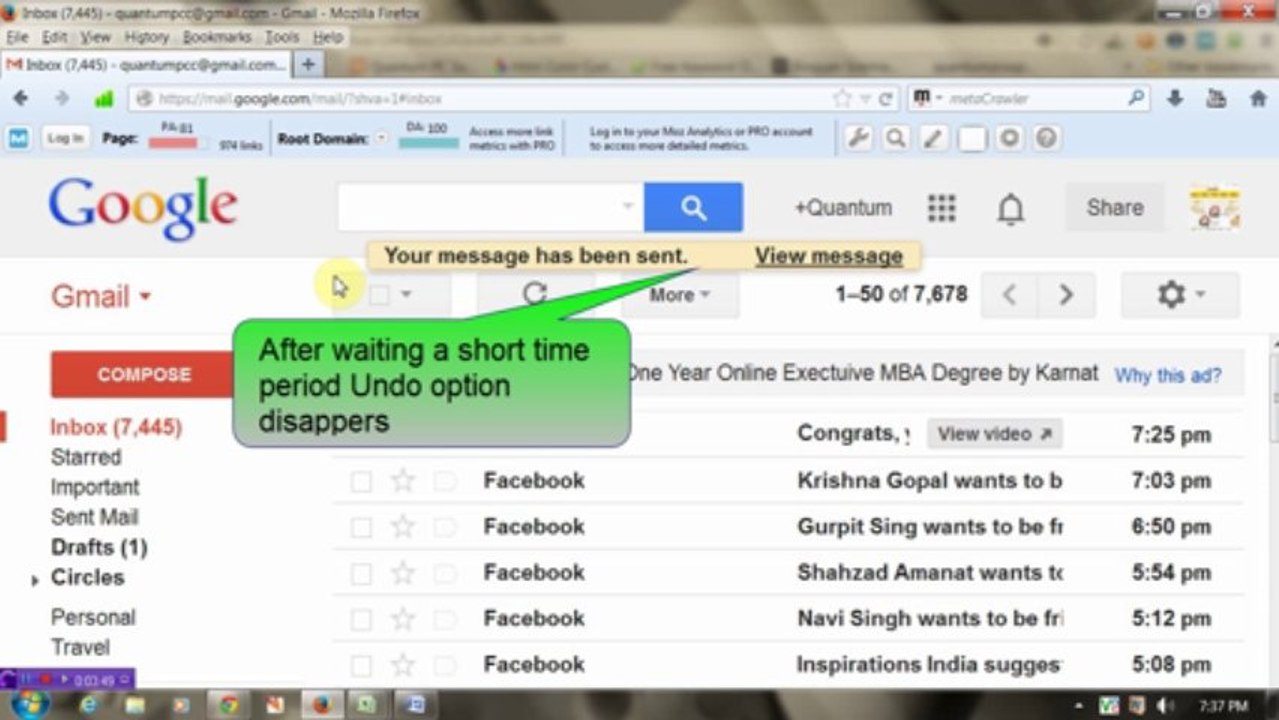This screenshot has width=1279, height=720.
Task: Select the Shahzad Amanat email checkbox
Action: [x=361, y=574]
